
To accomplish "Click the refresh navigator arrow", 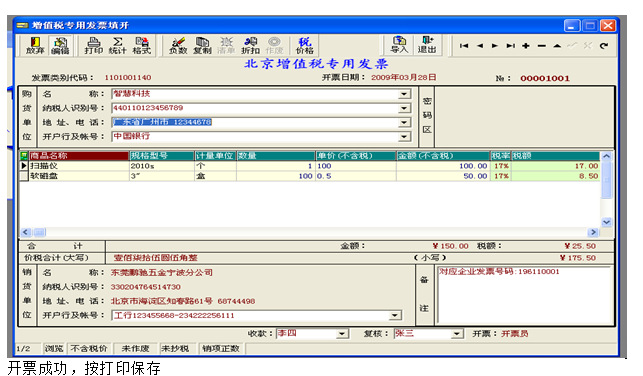I will (604, 46).
